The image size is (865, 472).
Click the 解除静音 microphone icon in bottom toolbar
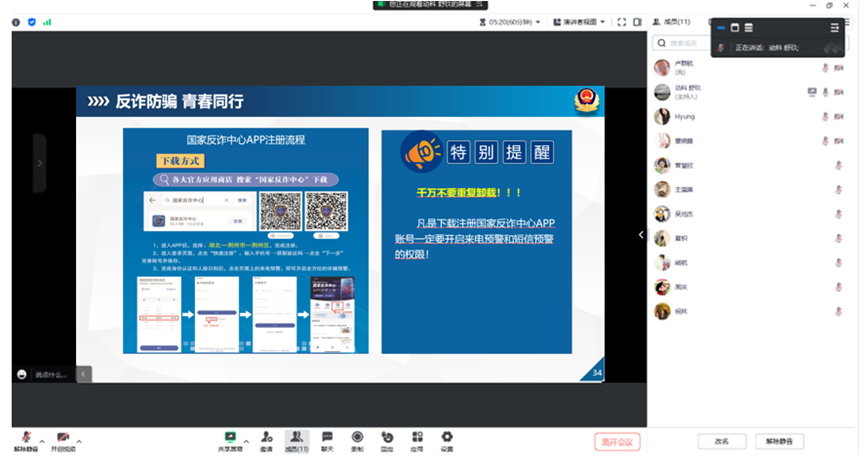coord(25,437)
